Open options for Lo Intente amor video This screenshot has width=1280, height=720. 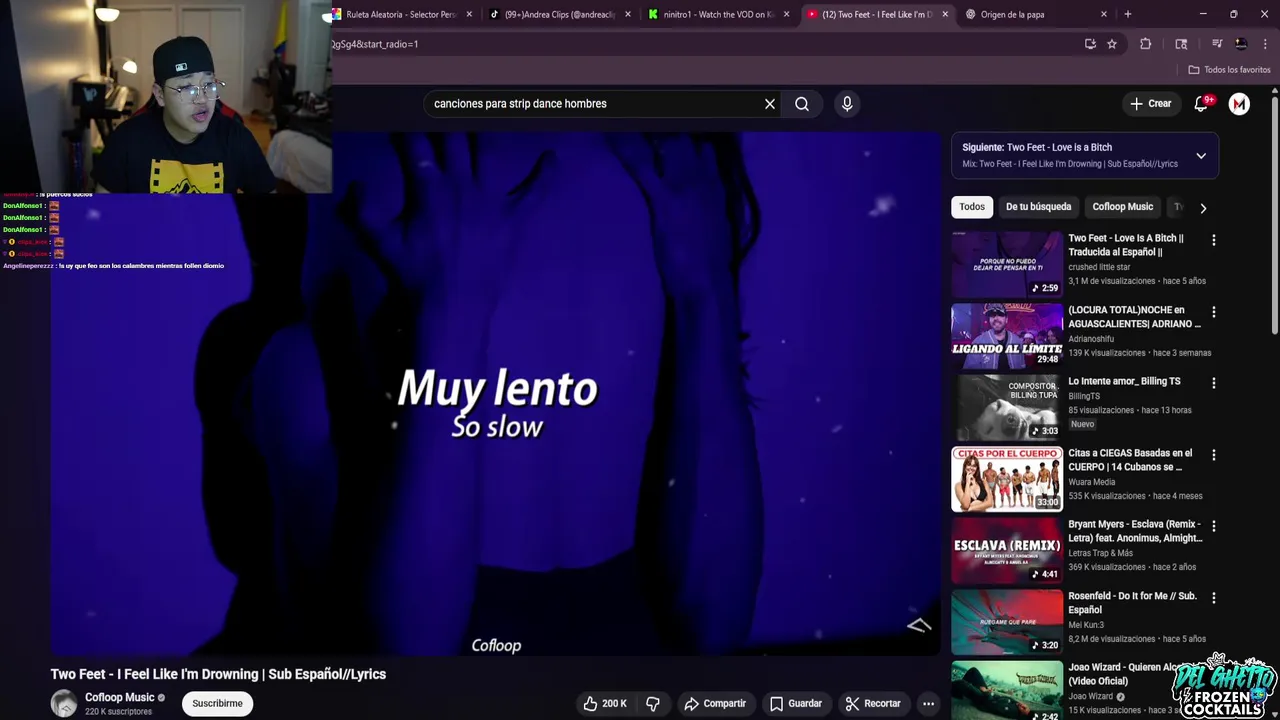(1214, 383)
